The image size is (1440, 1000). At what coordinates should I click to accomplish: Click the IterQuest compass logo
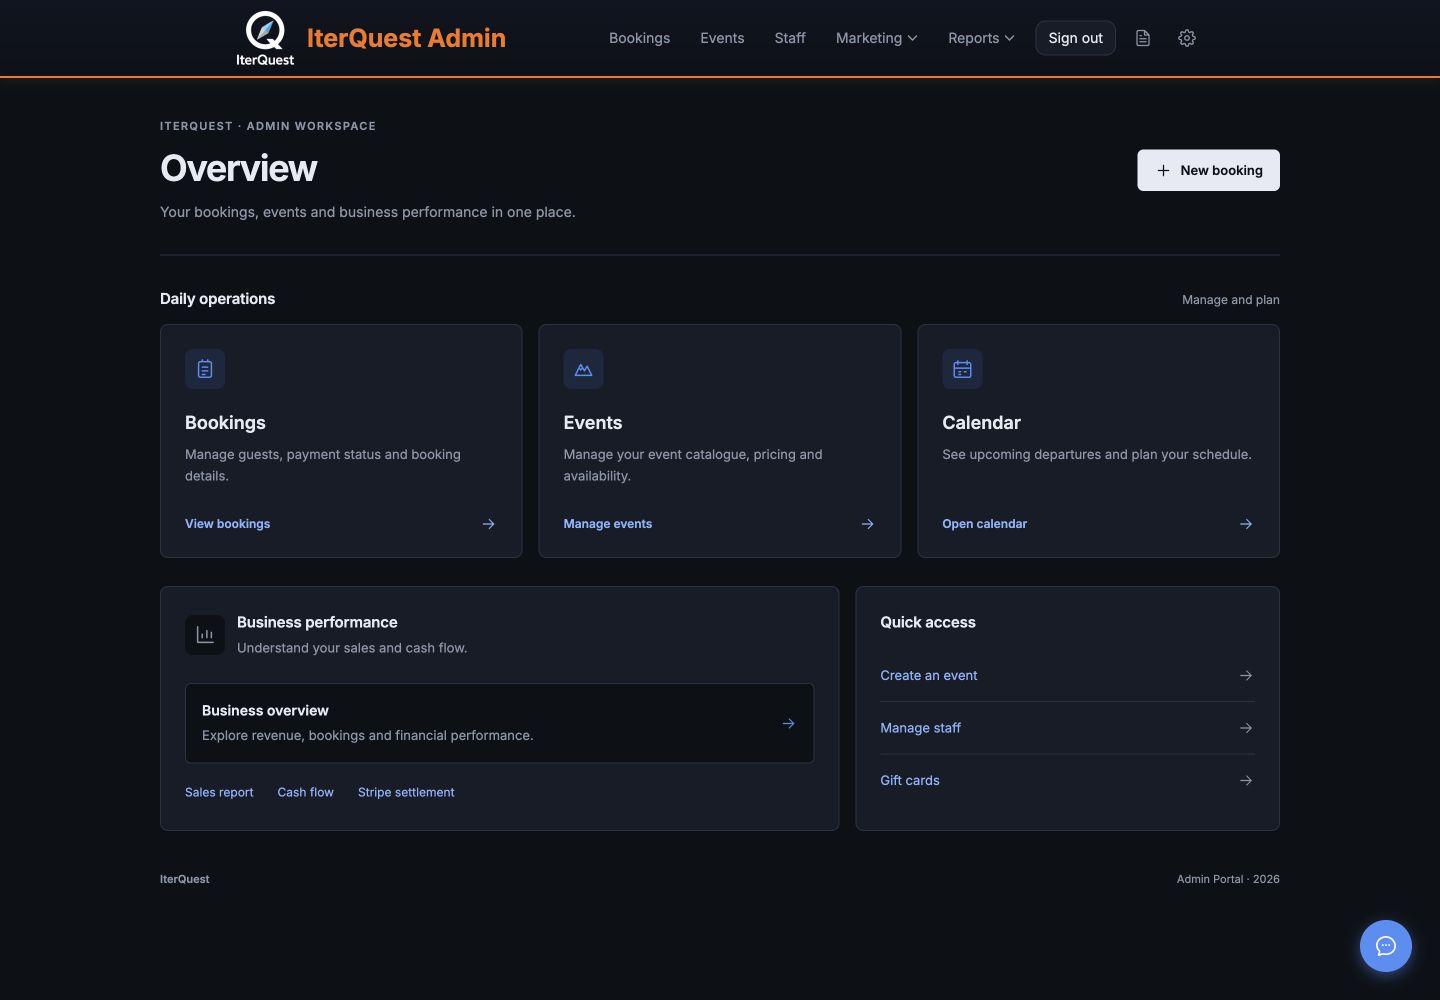(265, 38)
